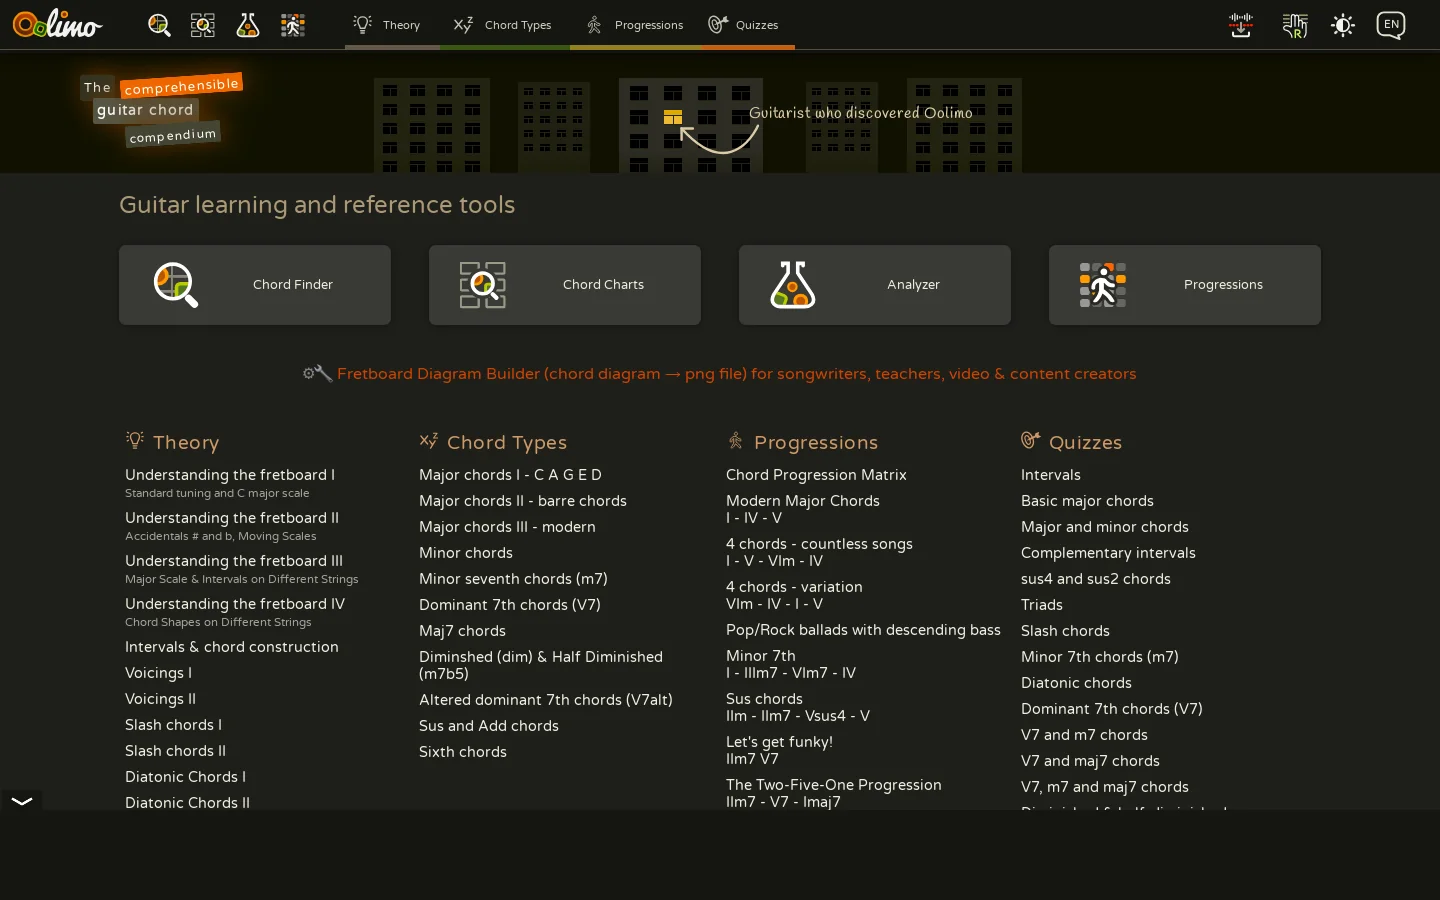Open the 'Chord Progression Matrix' link
Screen dimensions: 1440x900
816,475
